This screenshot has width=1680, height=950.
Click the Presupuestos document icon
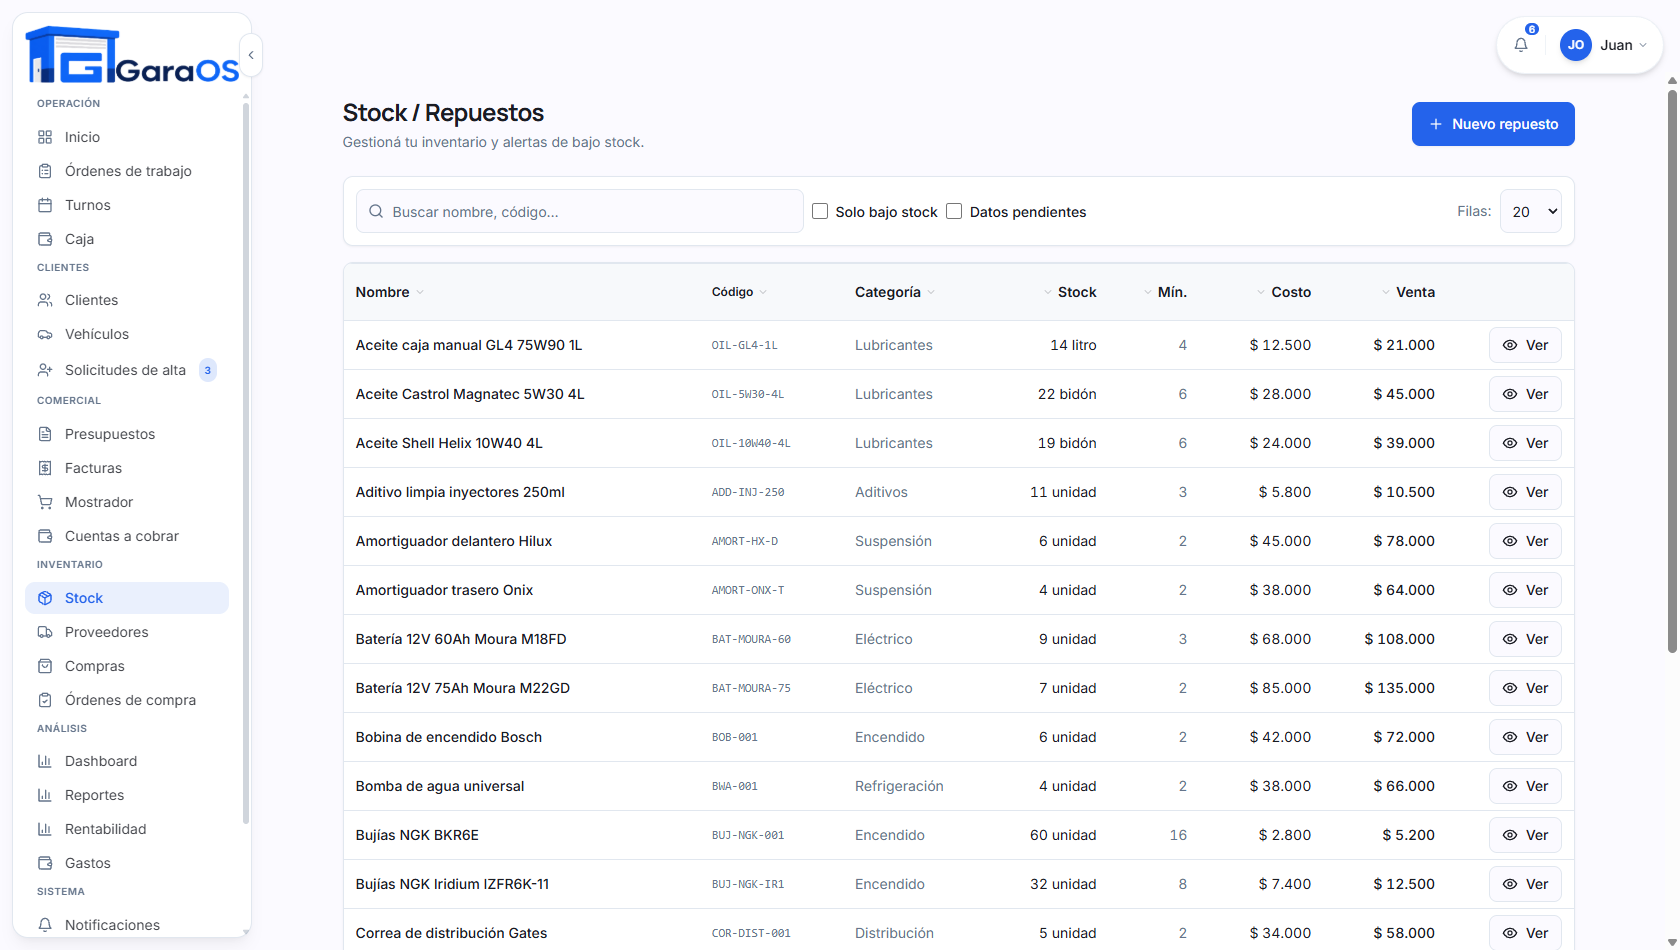coord(45,434)
